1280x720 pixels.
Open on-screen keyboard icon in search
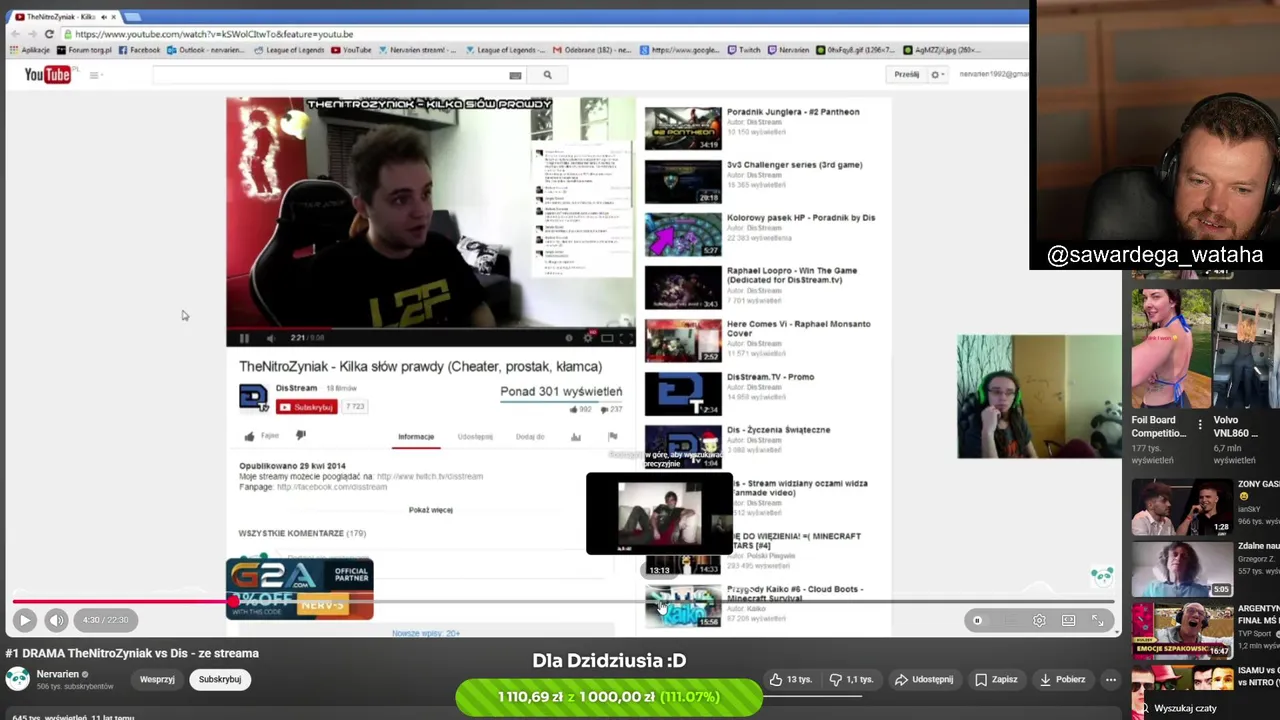click(x=515, y=75)
